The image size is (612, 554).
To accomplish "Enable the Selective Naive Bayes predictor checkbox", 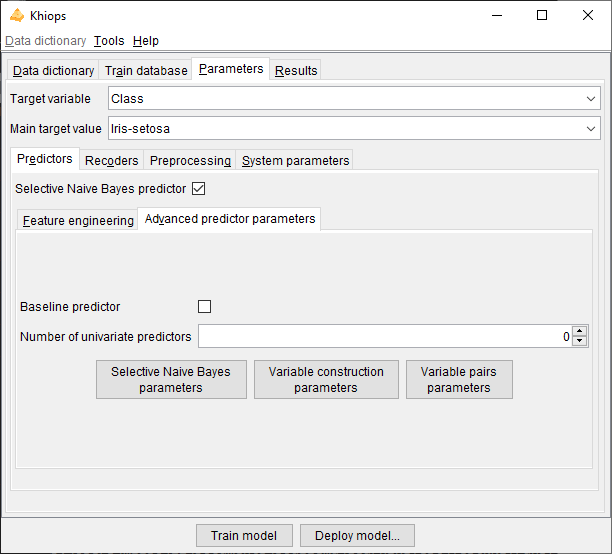I will point(198,188).
